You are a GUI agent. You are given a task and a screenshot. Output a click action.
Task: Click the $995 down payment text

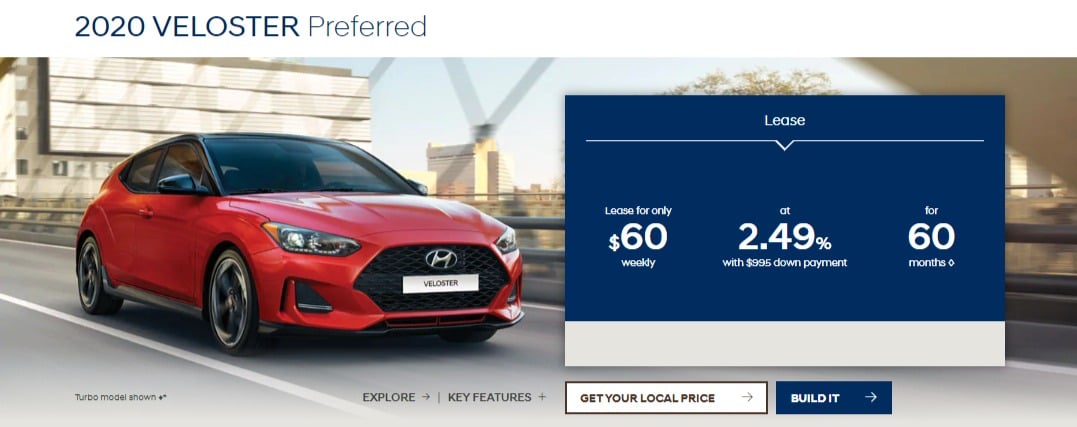click(x=784, y=263)
